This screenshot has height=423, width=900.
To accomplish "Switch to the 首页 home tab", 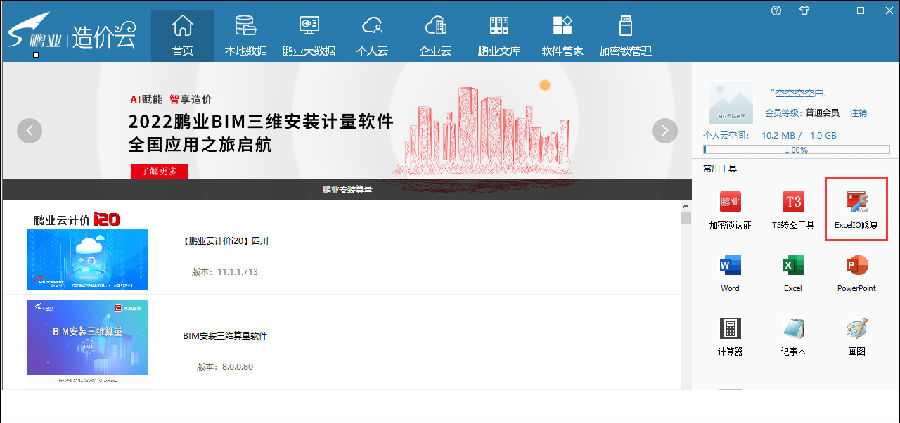I will pos(182,35).
